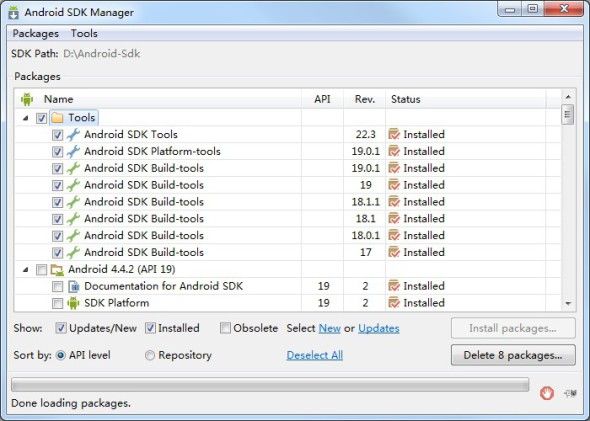The image size is (590, 421).
Task: Open the Packages menu
Action: 36,33
